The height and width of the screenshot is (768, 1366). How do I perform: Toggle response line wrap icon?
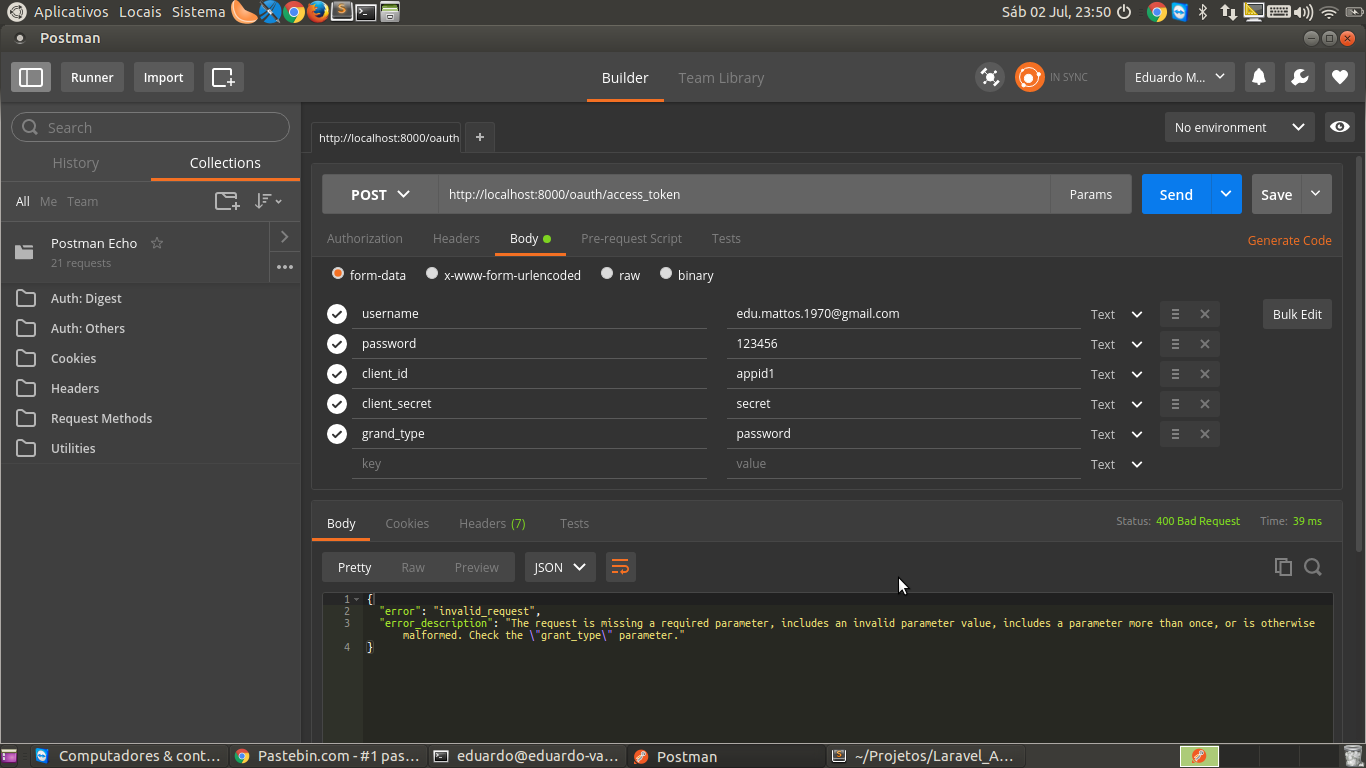click(x=620, y=567)
